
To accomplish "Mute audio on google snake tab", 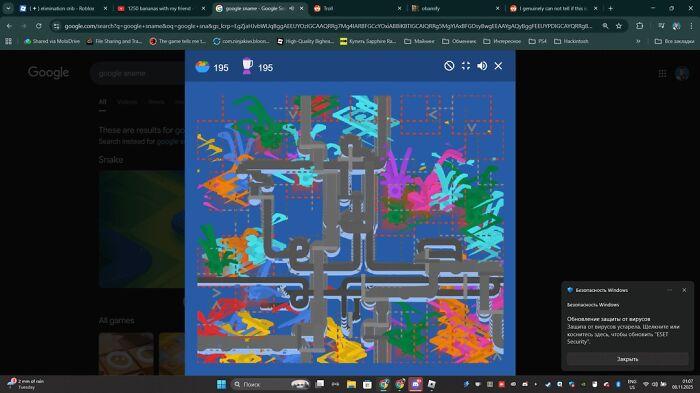I will 292,8.
